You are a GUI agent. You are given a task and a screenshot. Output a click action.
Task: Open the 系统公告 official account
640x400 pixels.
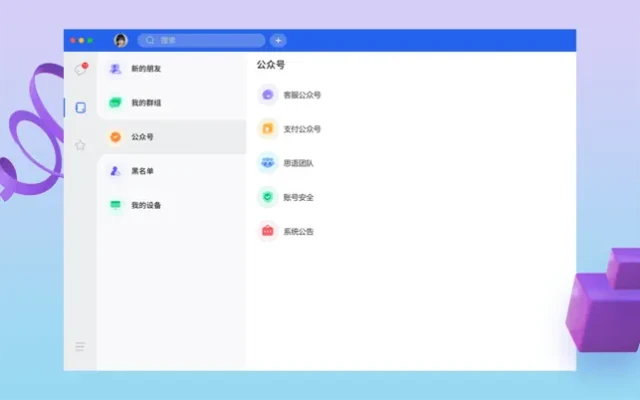pyautogui.click(x=298, y=231)
